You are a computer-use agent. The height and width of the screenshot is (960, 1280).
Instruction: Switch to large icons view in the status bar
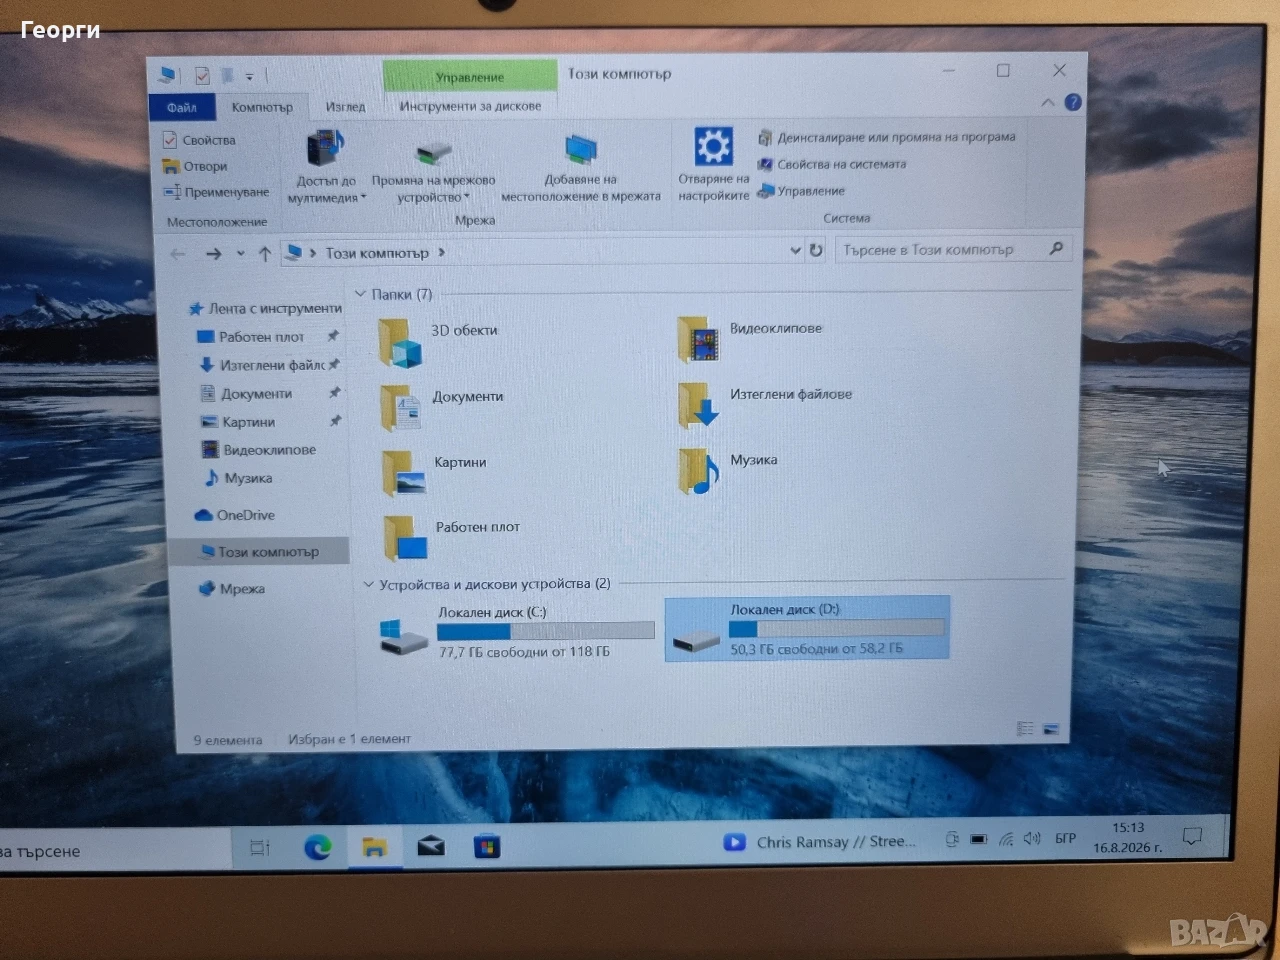pos(1050,729)
